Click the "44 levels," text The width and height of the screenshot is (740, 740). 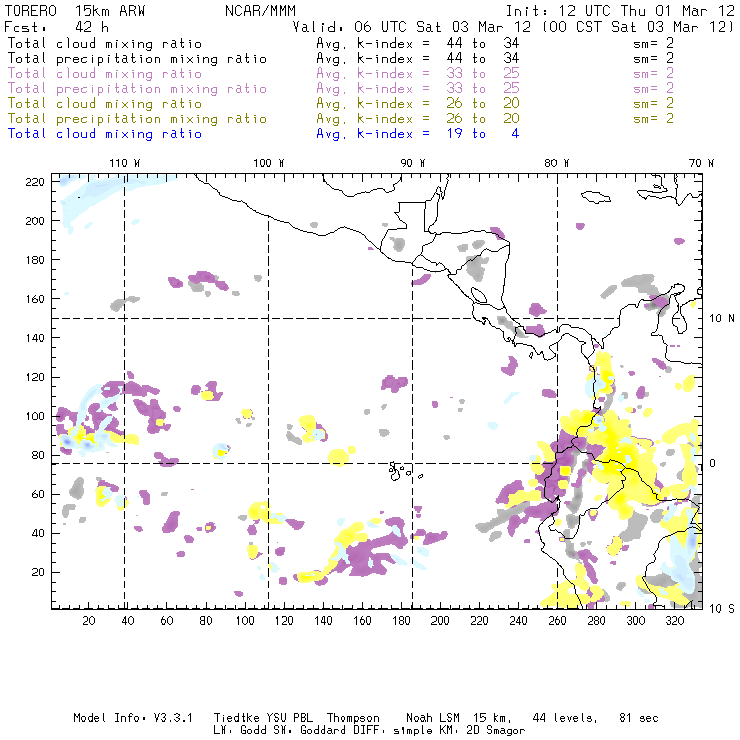[565, 718]
